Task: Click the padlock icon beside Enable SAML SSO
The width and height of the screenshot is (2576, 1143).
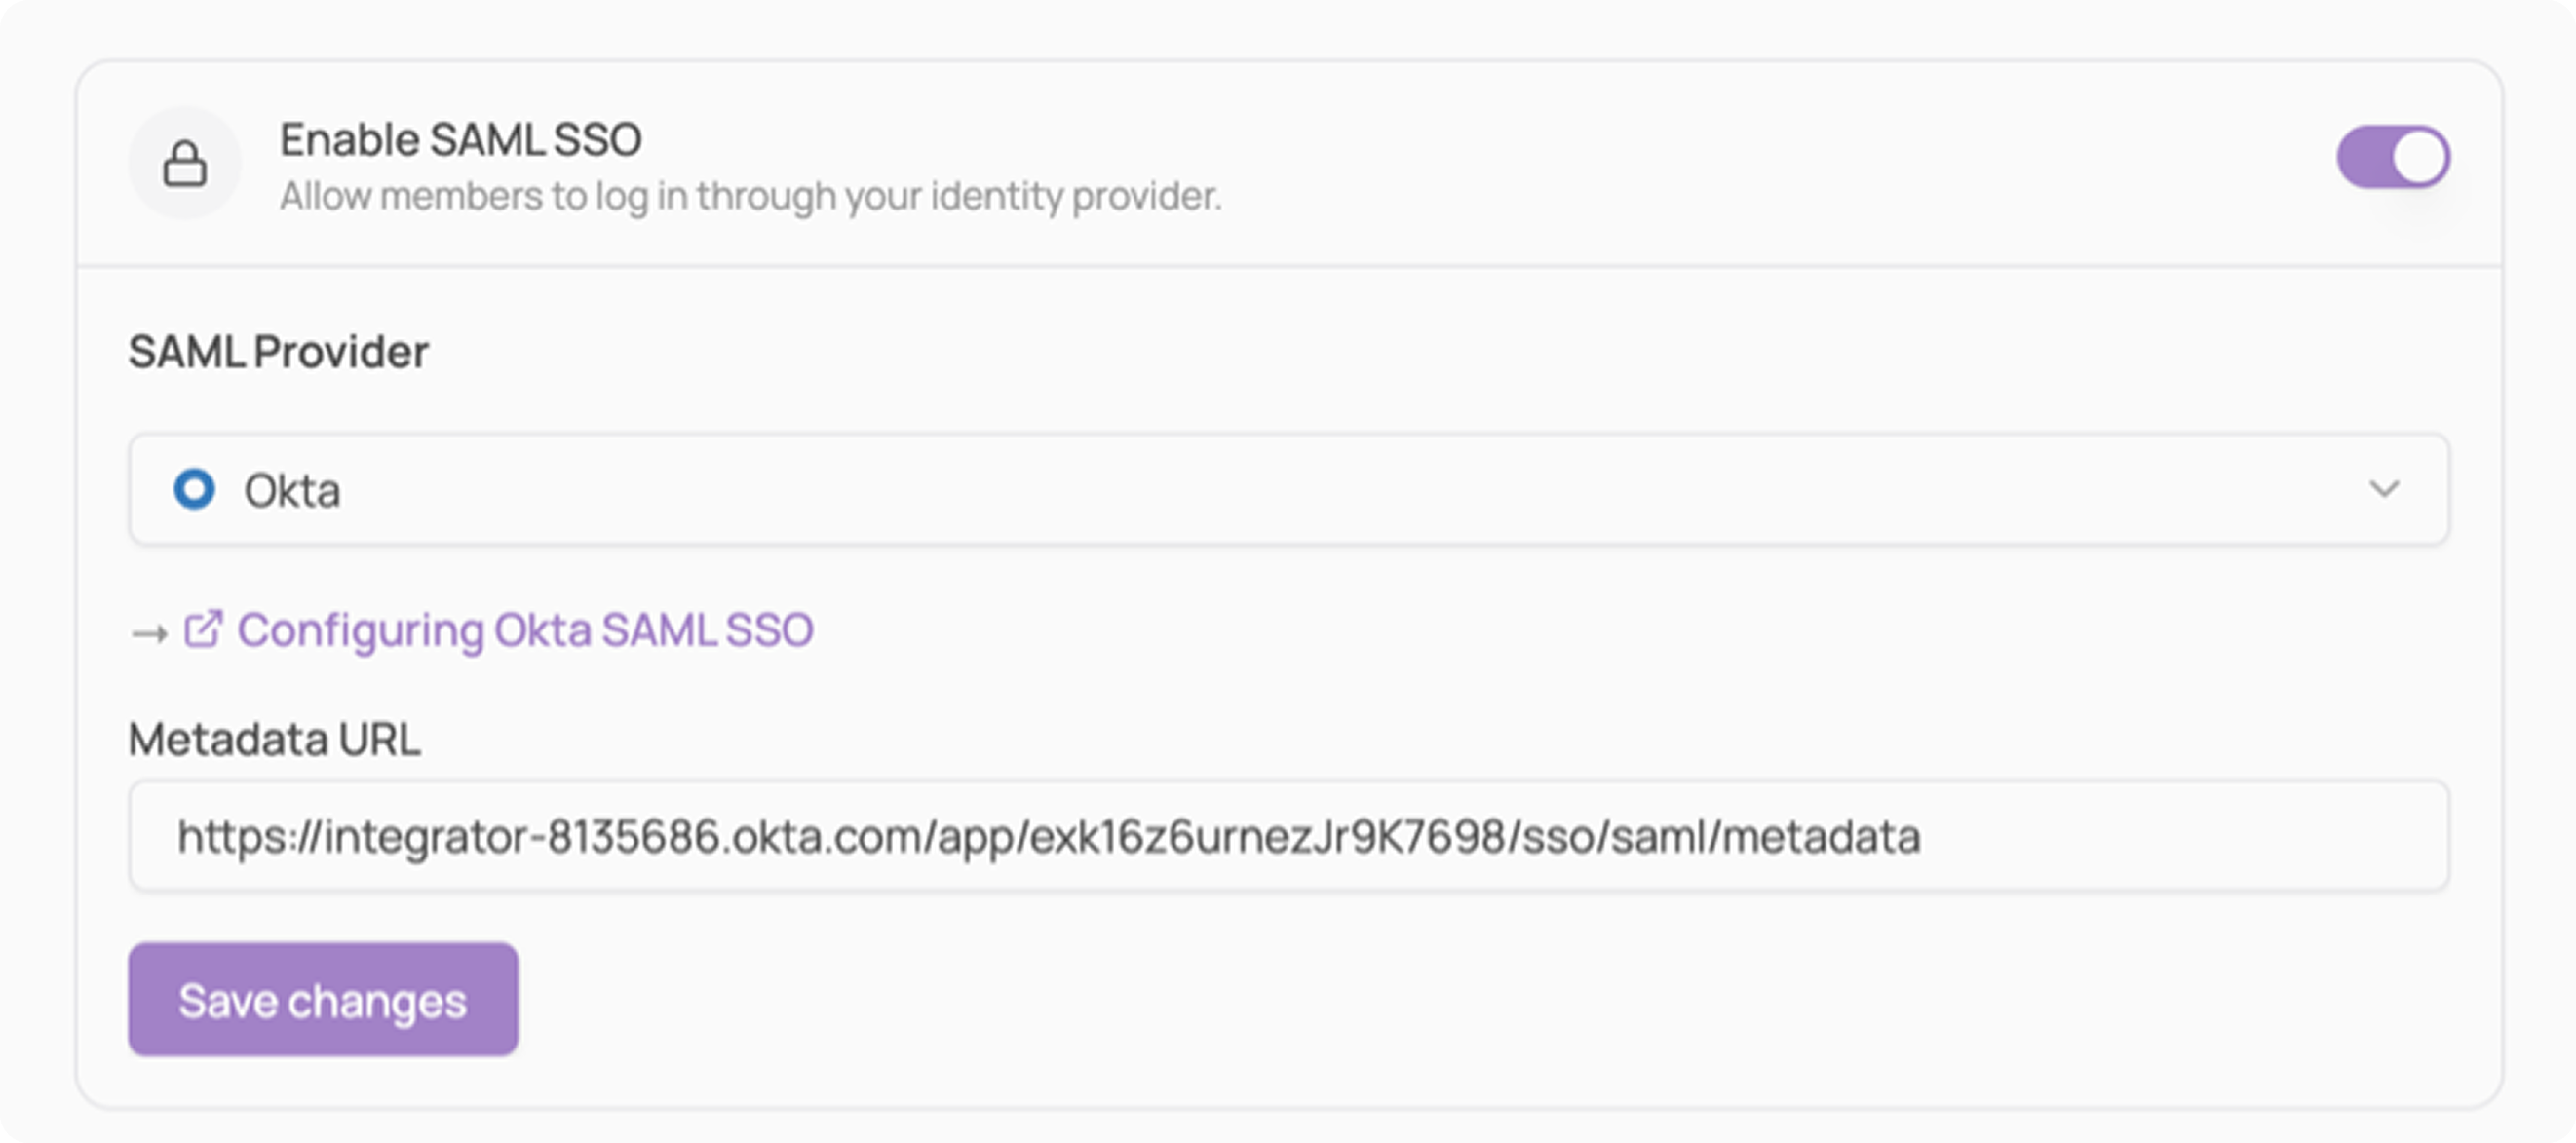Action: click(185, 164)
